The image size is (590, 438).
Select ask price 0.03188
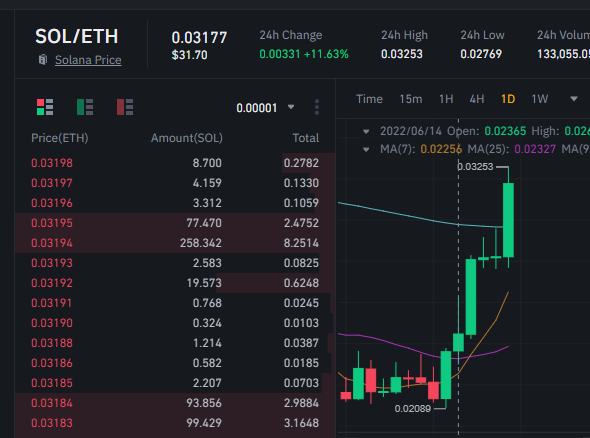(52, 343)
